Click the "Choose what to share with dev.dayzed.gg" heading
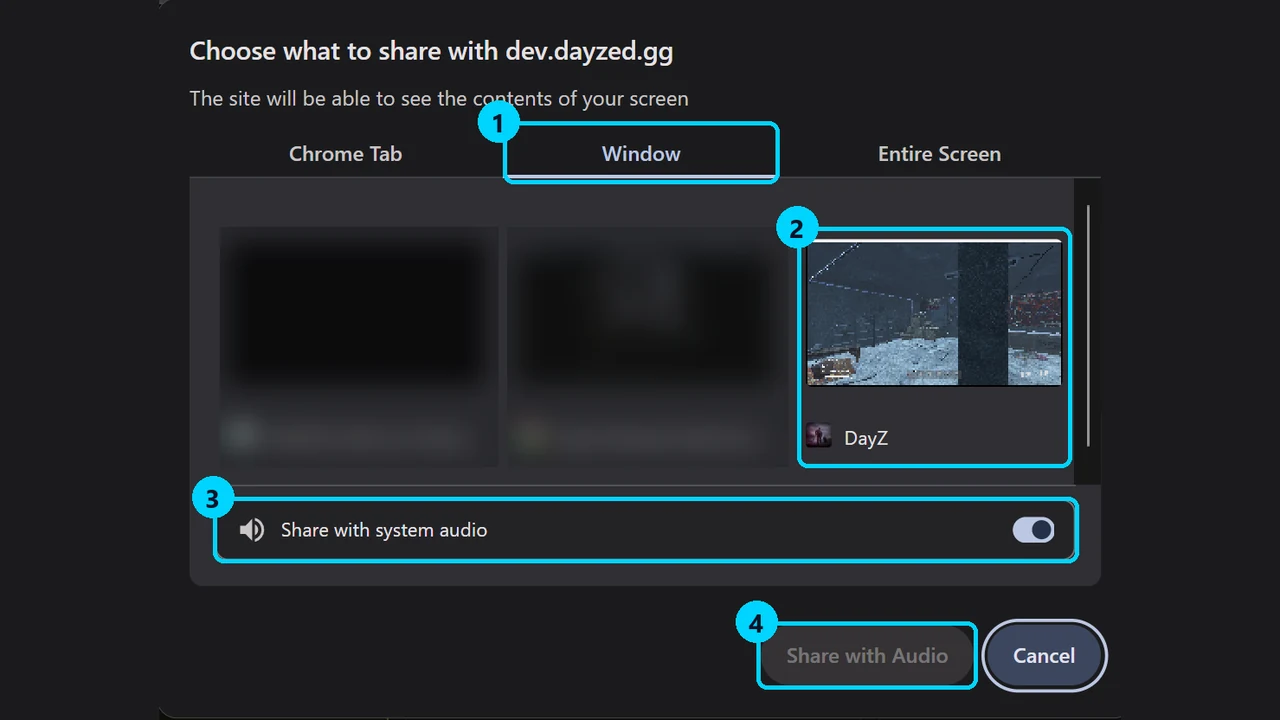The image size is (1280, 720). [x=431, y=51]
